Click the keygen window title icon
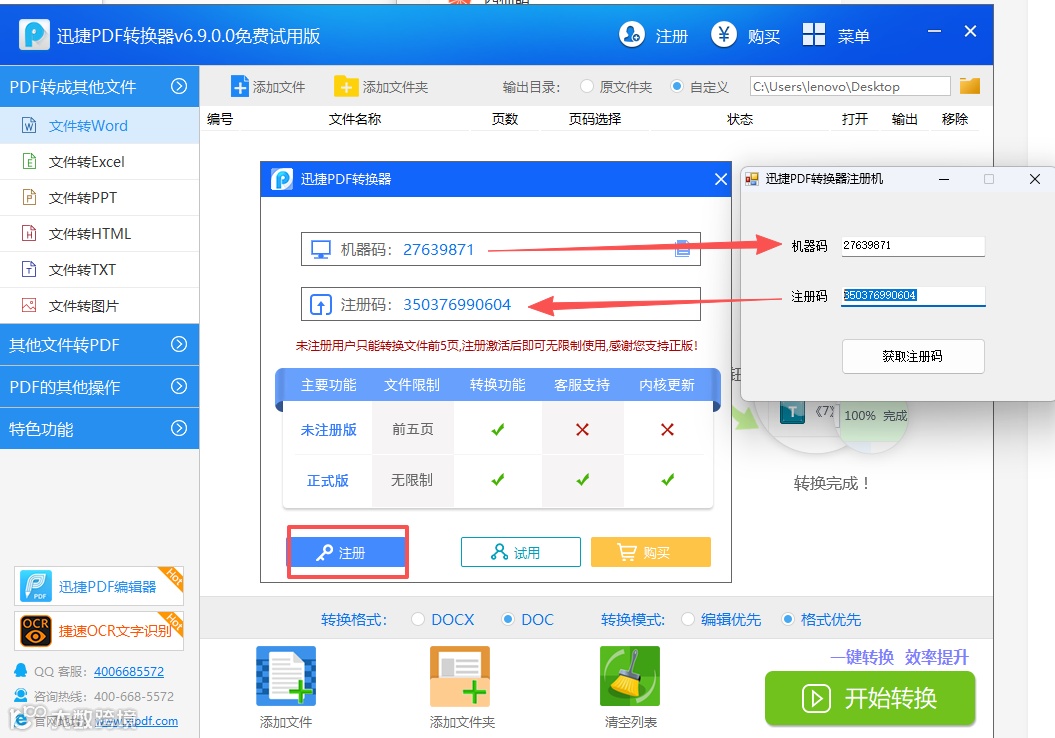 click(752, 179)
